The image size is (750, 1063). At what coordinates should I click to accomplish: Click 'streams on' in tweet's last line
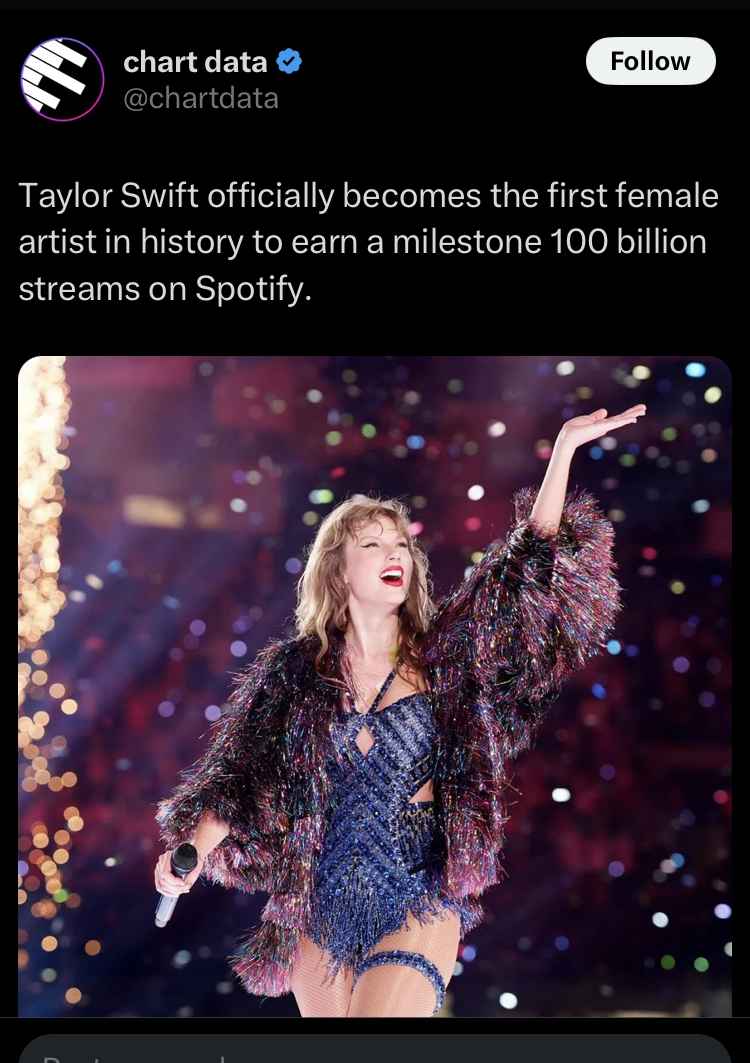pos(102,289)
